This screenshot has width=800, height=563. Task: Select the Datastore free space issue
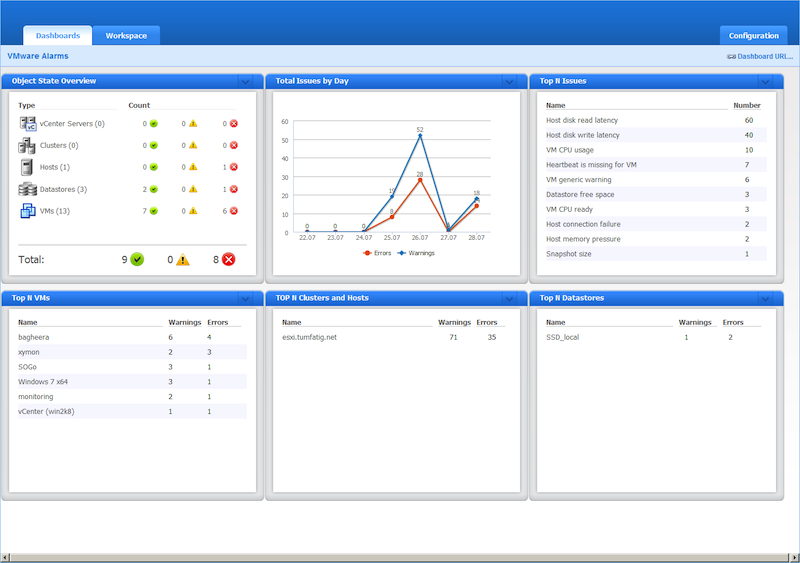[x=656, y=194]
